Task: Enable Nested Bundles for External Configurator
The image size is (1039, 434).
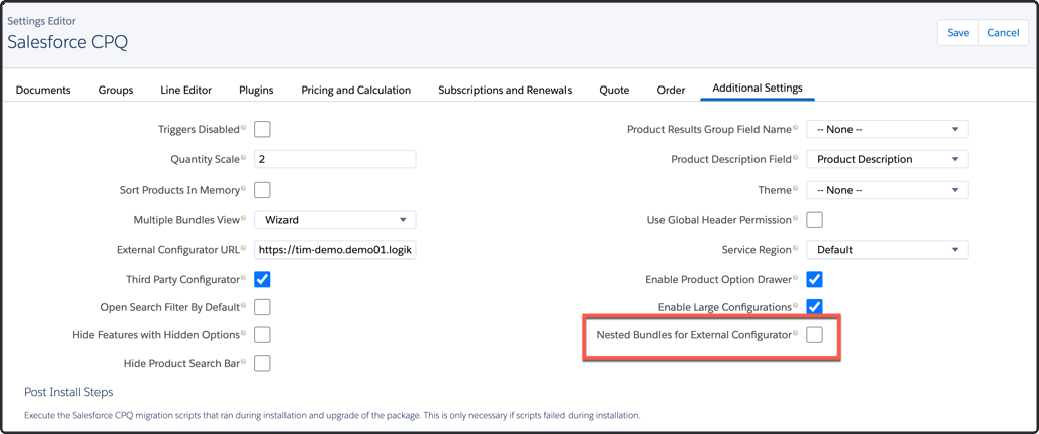Action: [814, 335]
